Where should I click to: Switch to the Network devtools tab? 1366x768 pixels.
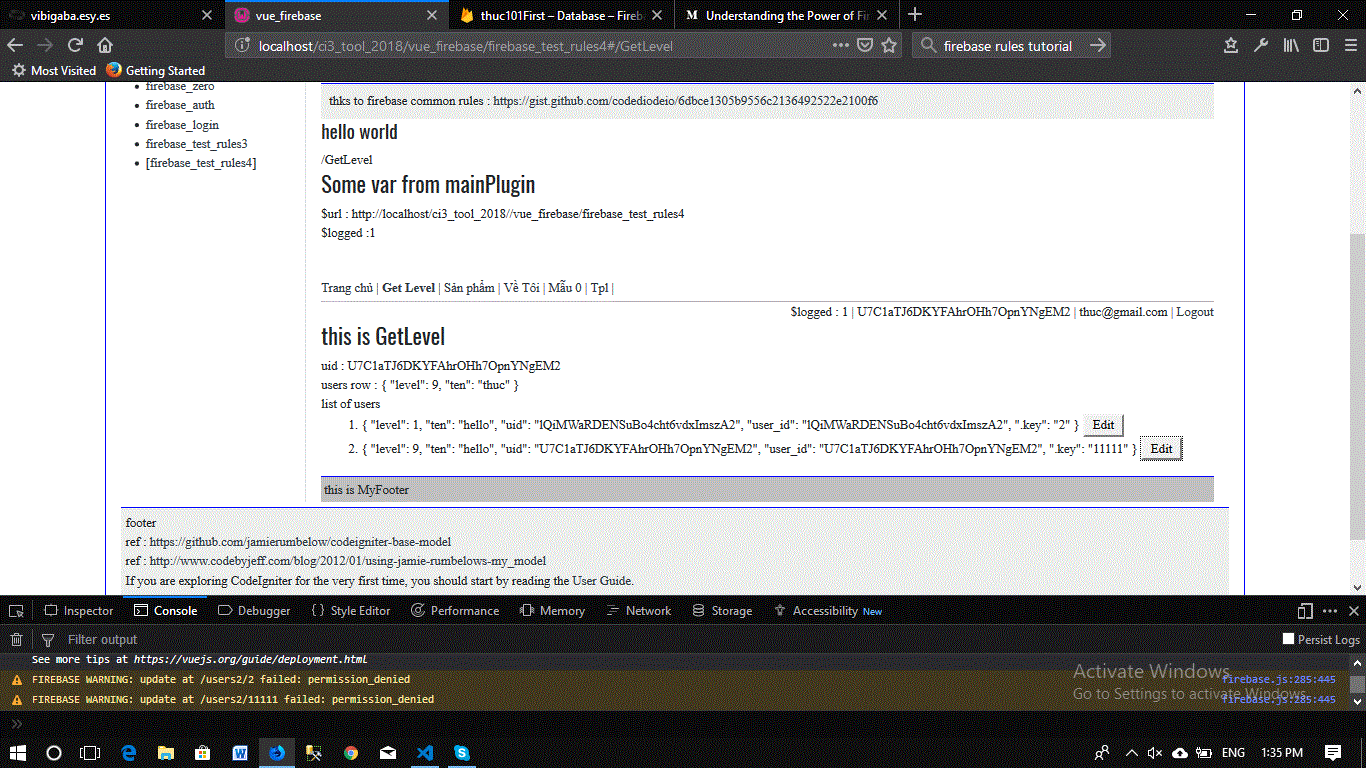tap(648, 611)
